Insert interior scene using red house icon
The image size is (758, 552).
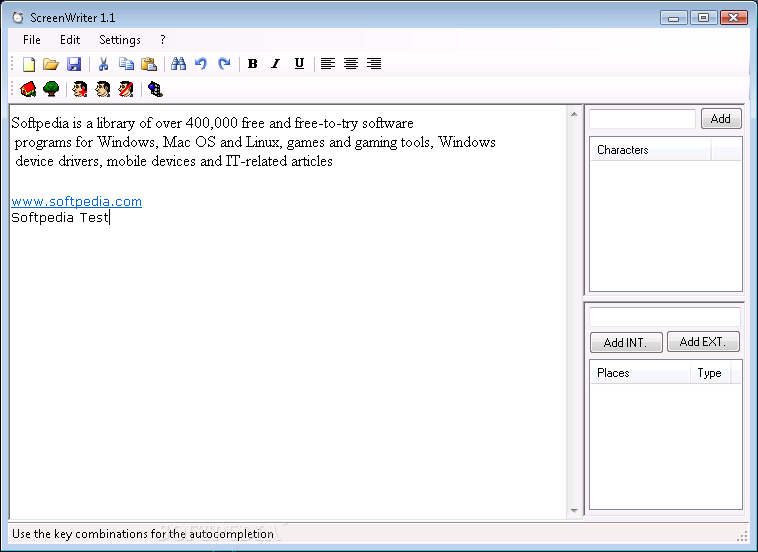tap(28, 89)
